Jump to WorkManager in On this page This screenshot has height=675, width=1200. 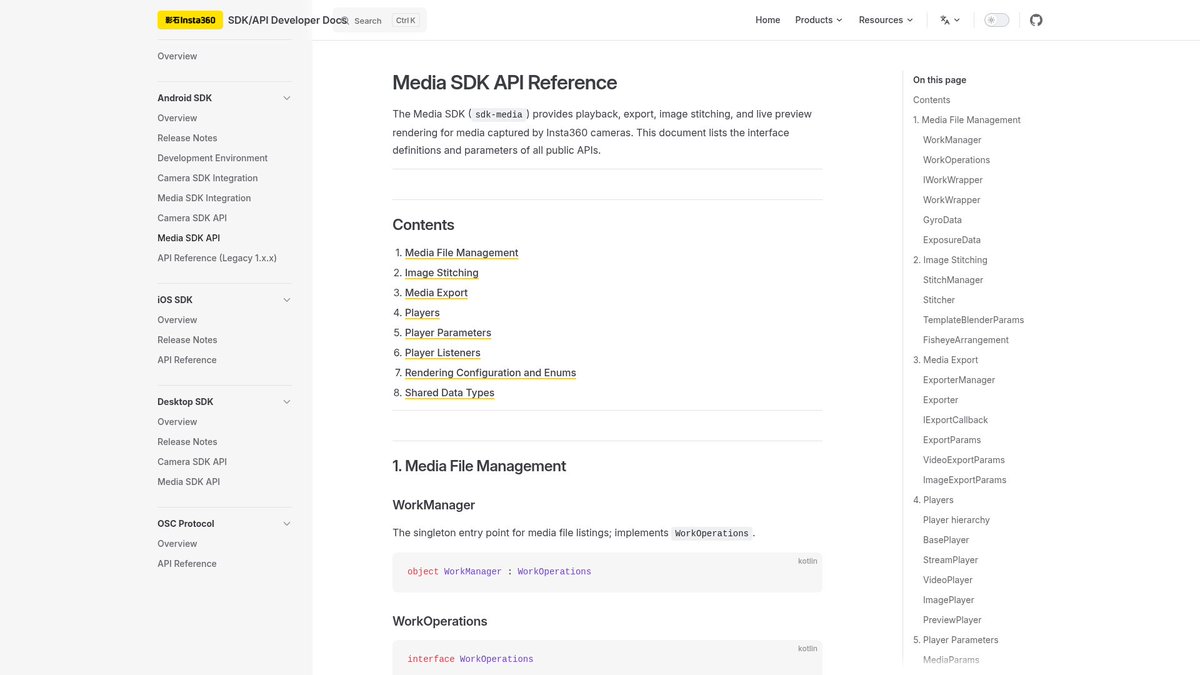[952, 140]
